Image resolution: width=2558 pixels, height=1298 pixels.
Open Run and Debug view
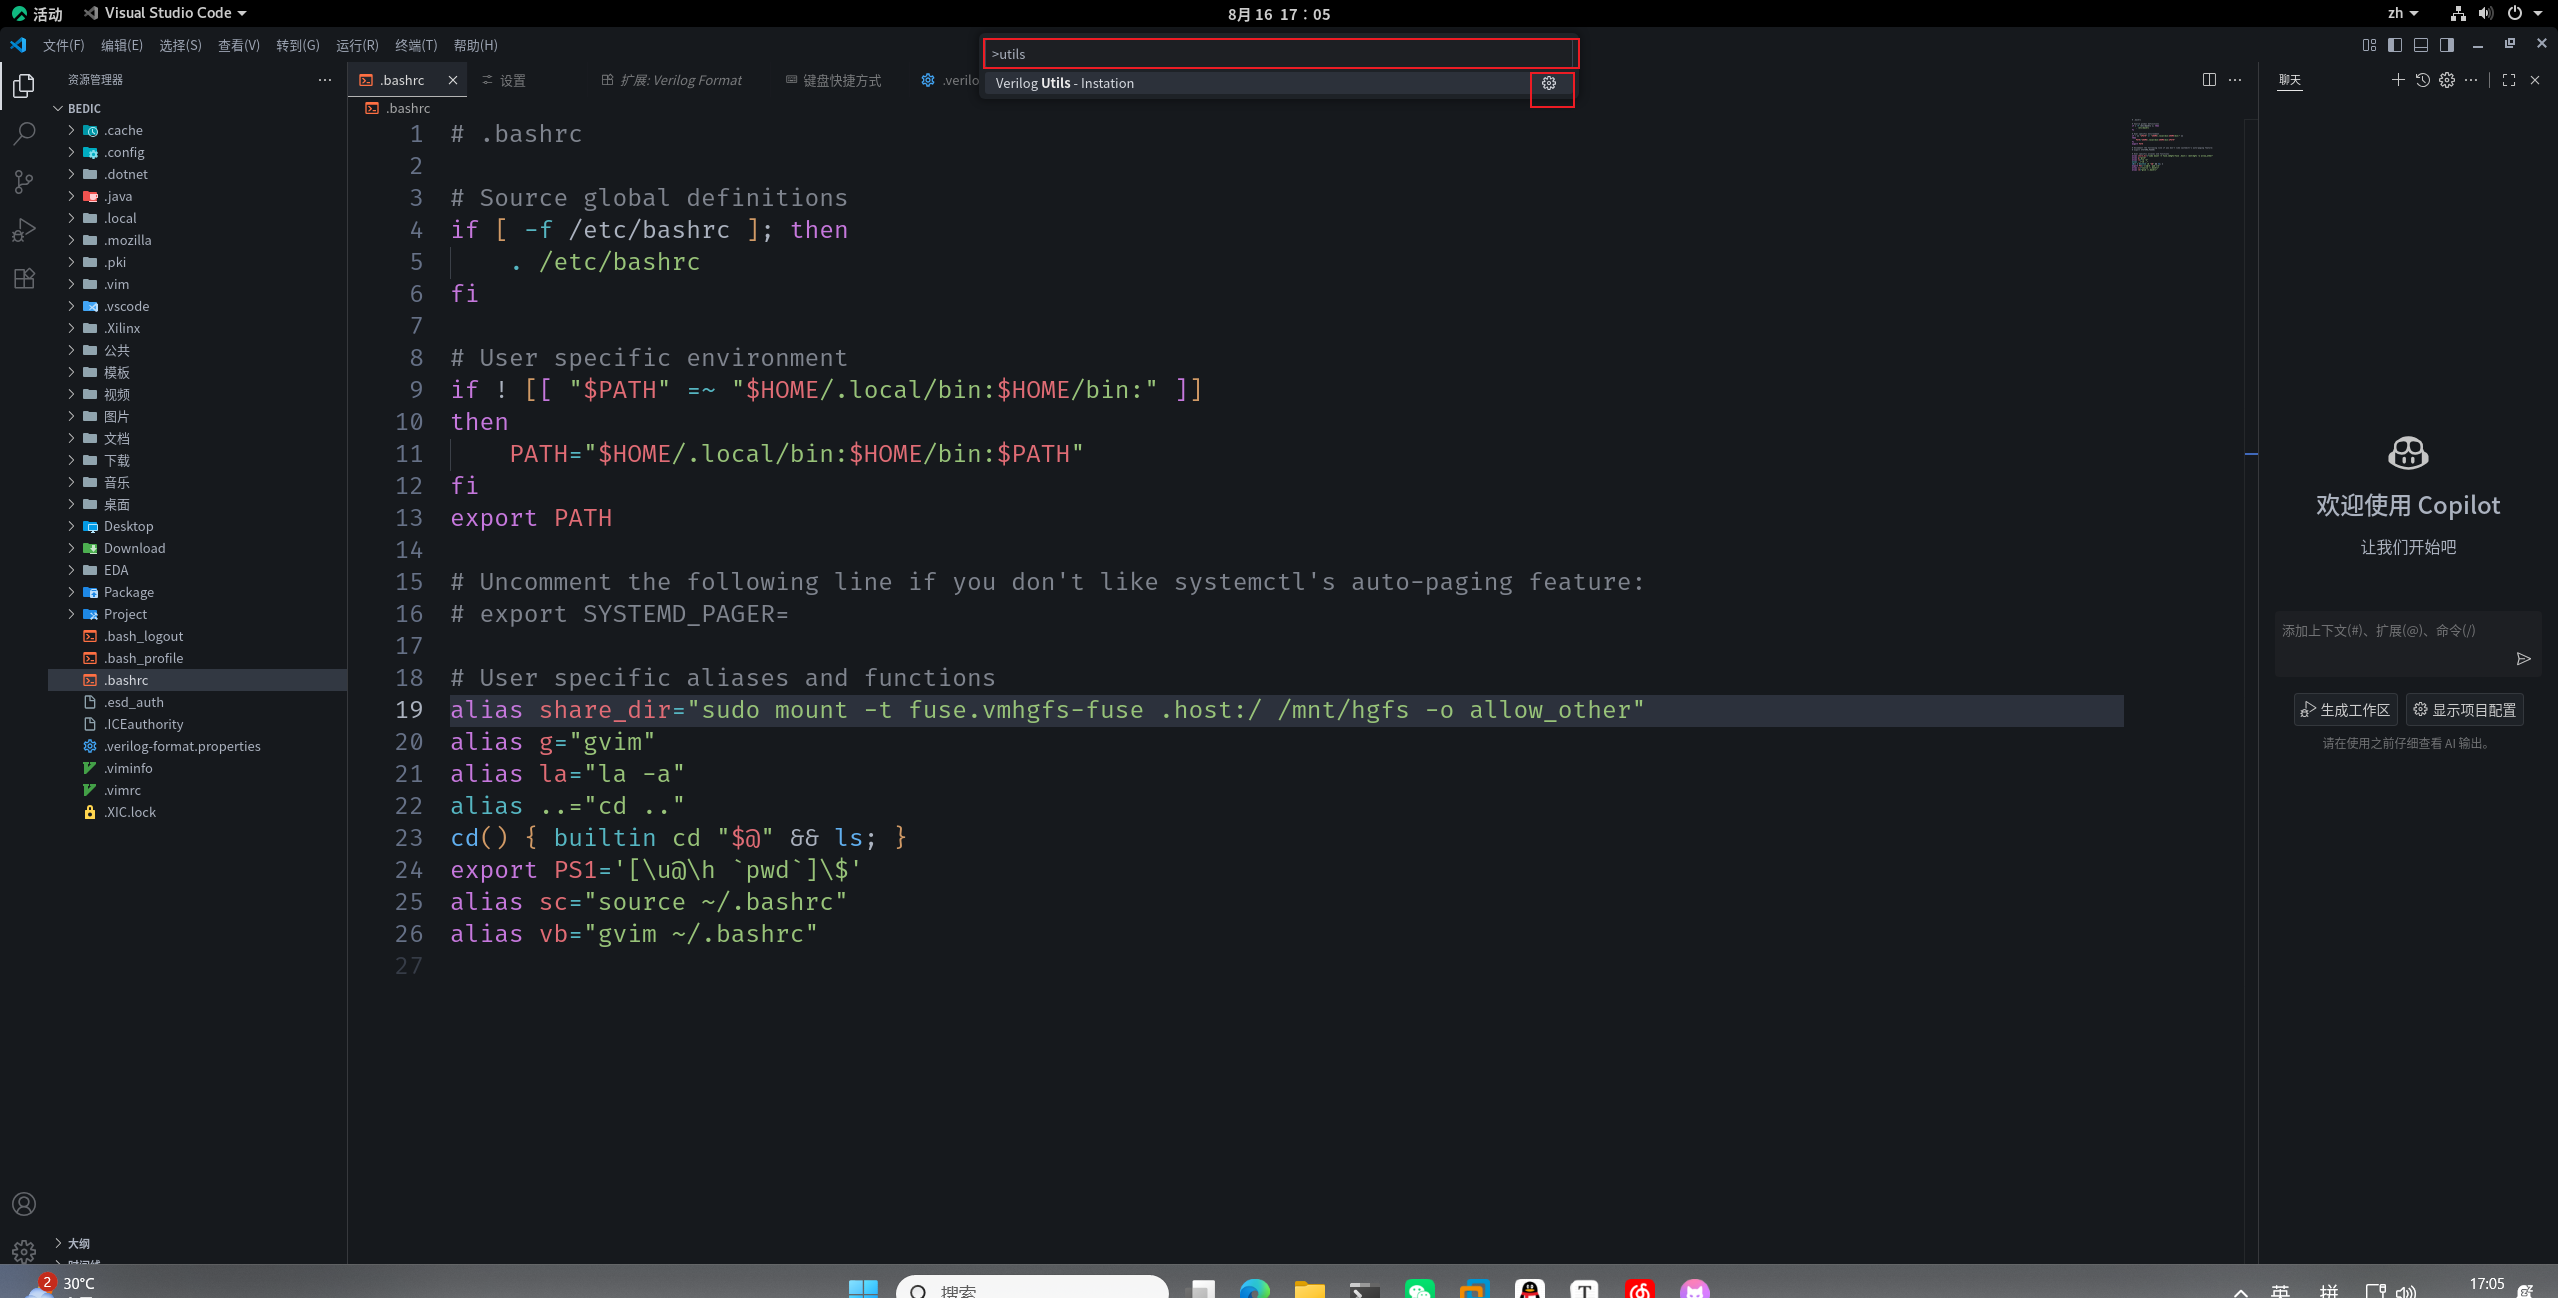(24, 230)
